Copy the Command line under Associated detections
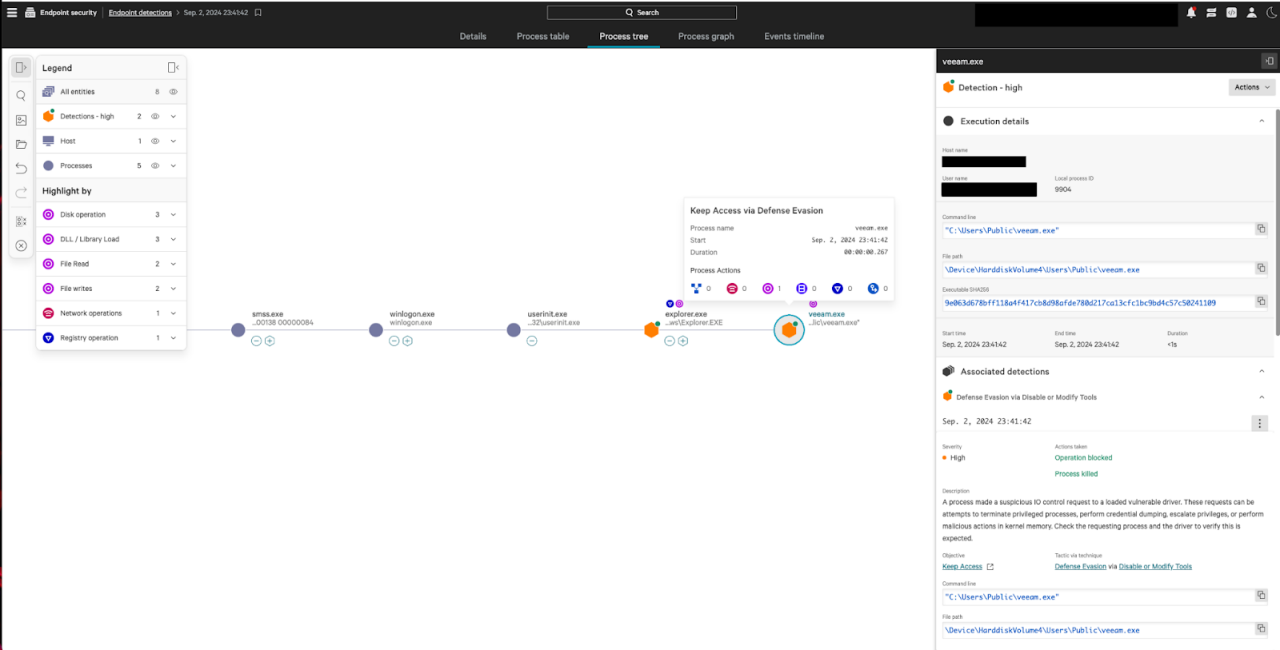The height and width of the screenshot is (650, 1280). 1261,596
